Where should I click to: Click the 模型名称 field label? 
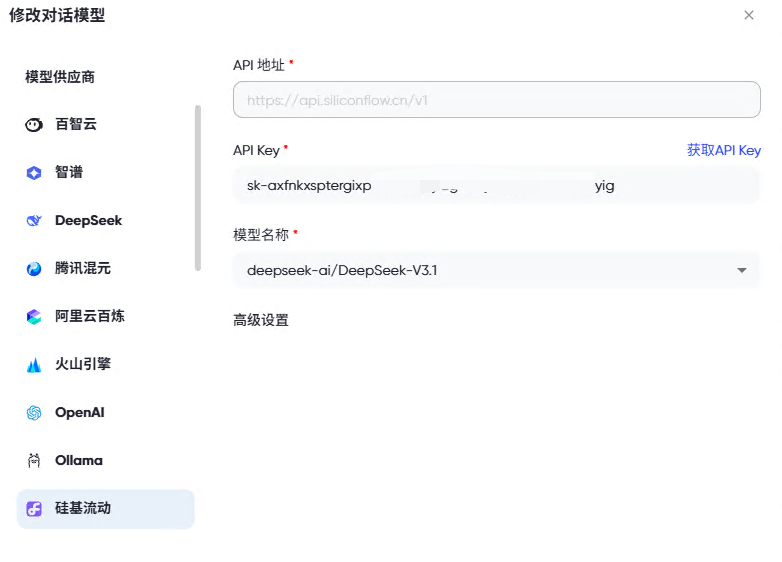pos(261,234)
